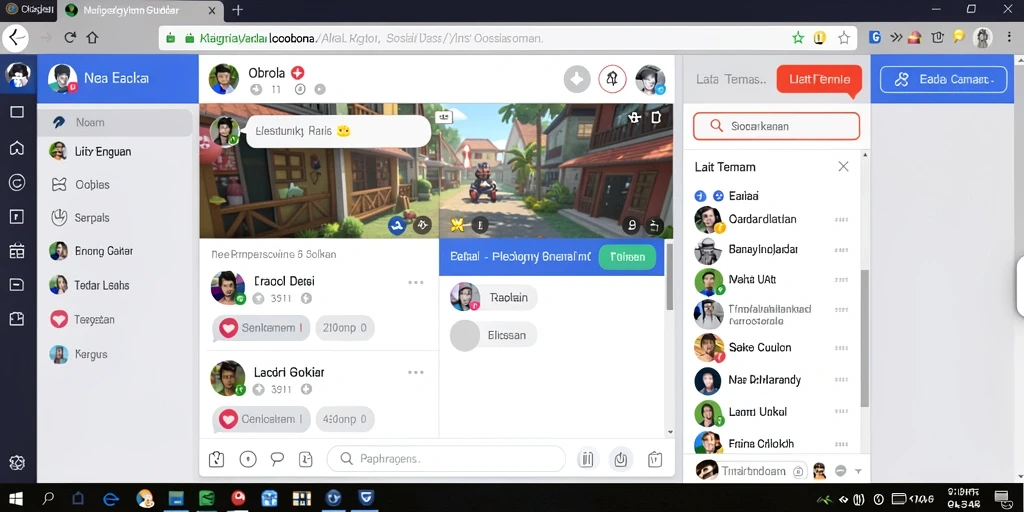
Task: Select Noam in the left sidebar
Action: (115, 122)
